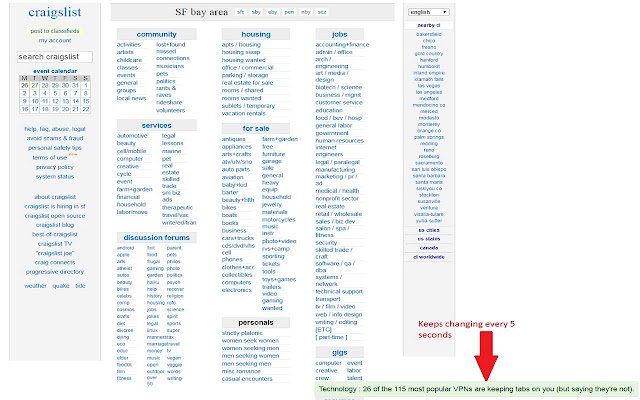
Task: Open the gigs section header
Action: coord(339,352)
